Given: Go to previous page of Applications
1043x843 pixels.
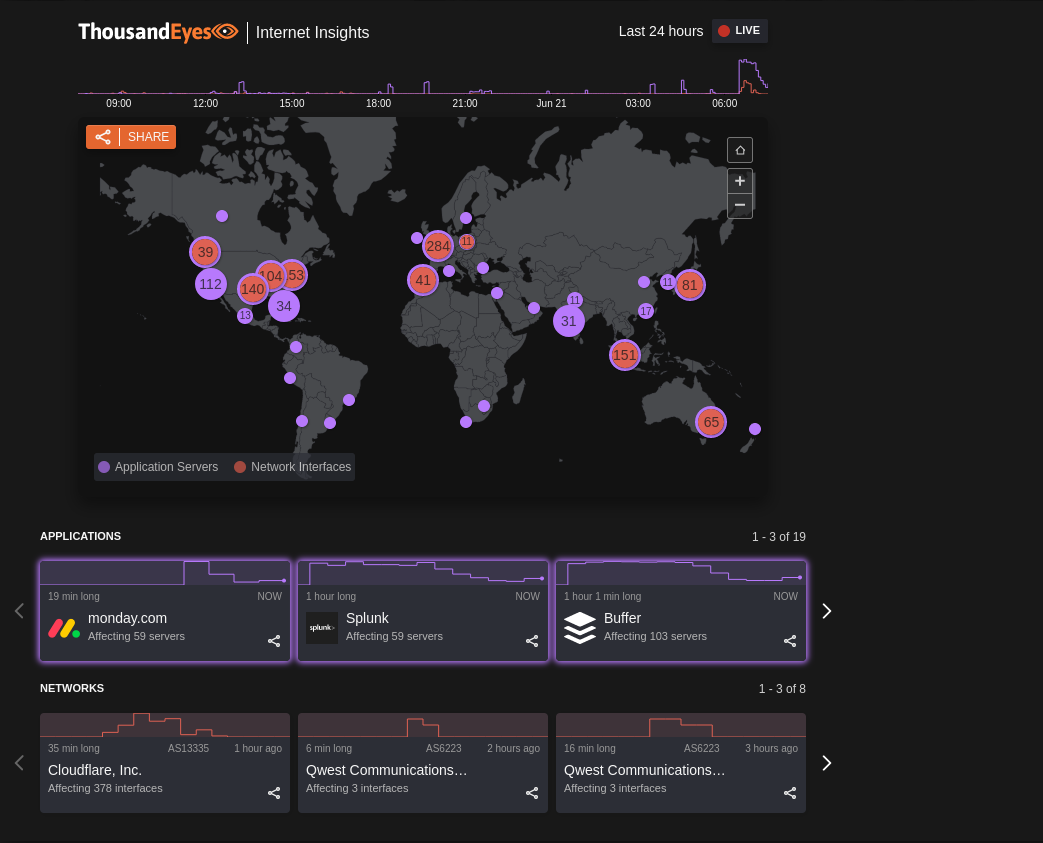Looking at the screenshot, I should [x=19, y=611].
